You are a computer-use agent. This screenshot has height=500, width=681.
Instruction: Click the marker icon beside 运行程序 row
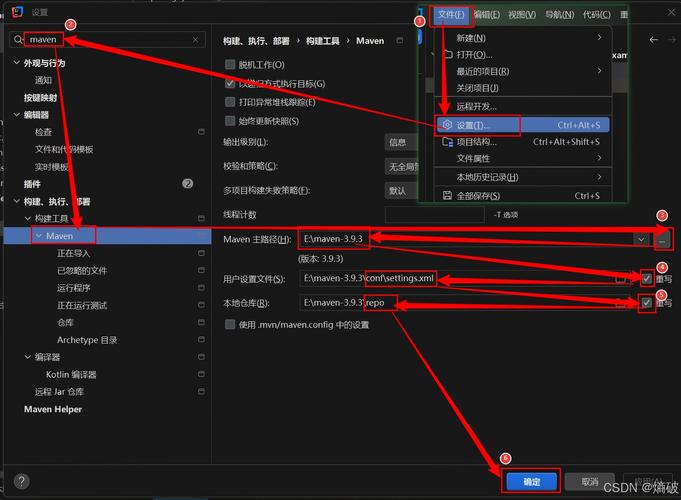pos(201,288)
